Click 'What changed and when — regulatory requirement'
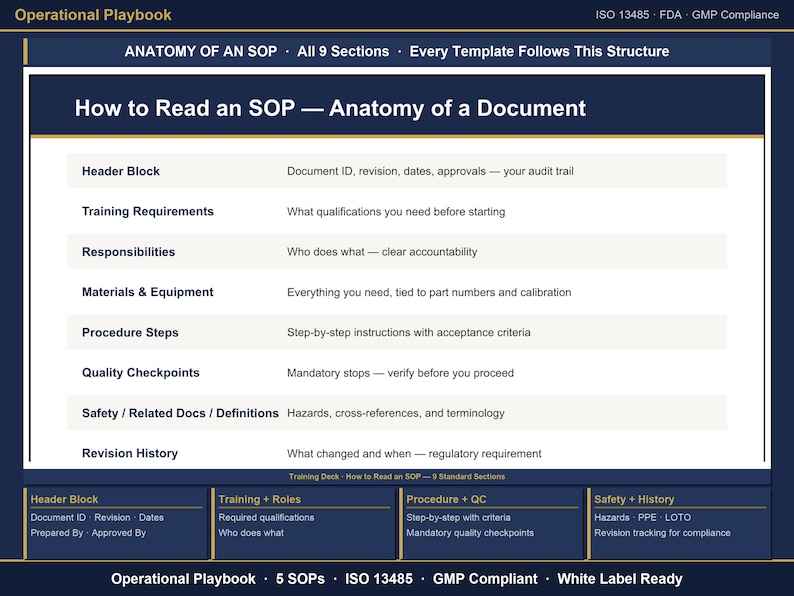This screenshot has height=596, width=794. [414, 454]
